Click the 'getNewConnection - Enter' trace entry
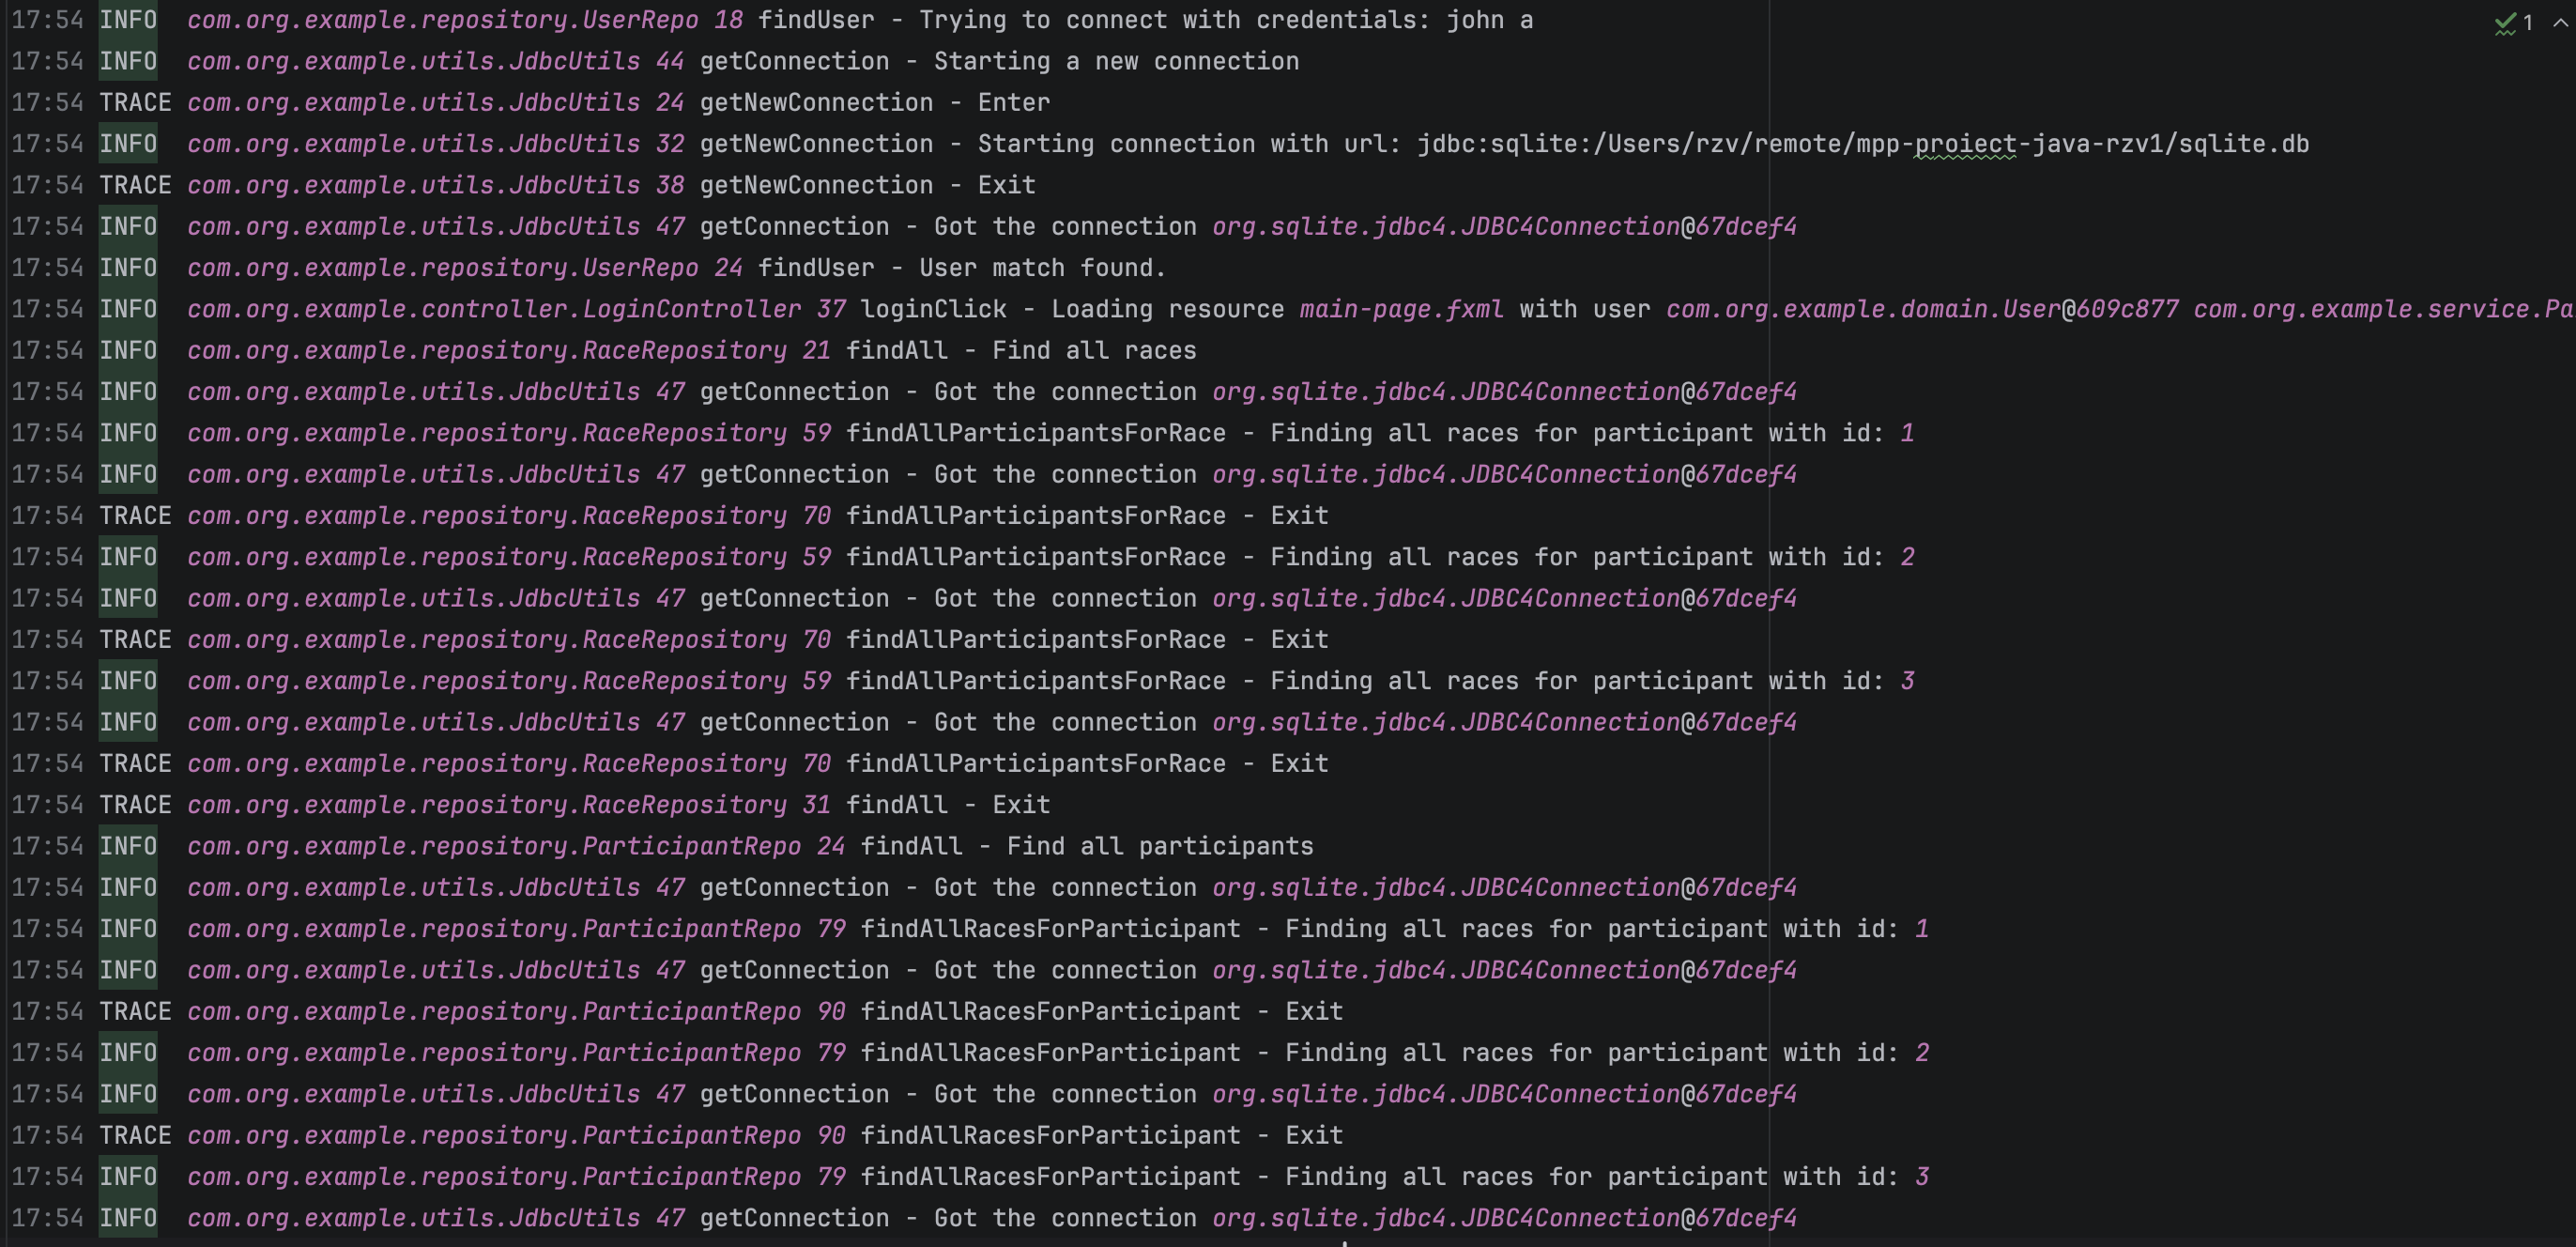The image size is (2576, 1247). (x=874, y=103)
